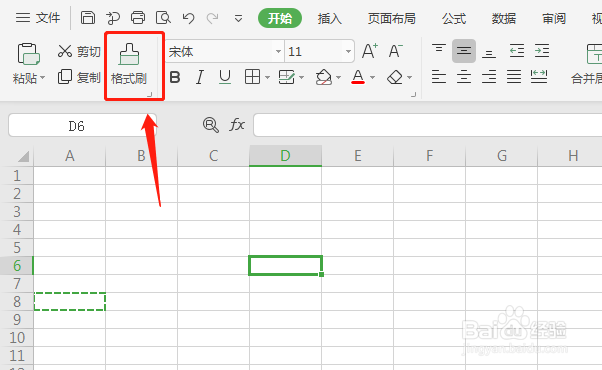Click the 合并居中 merge icon
This screenshot has width=602, height=370.
(594, 54)
